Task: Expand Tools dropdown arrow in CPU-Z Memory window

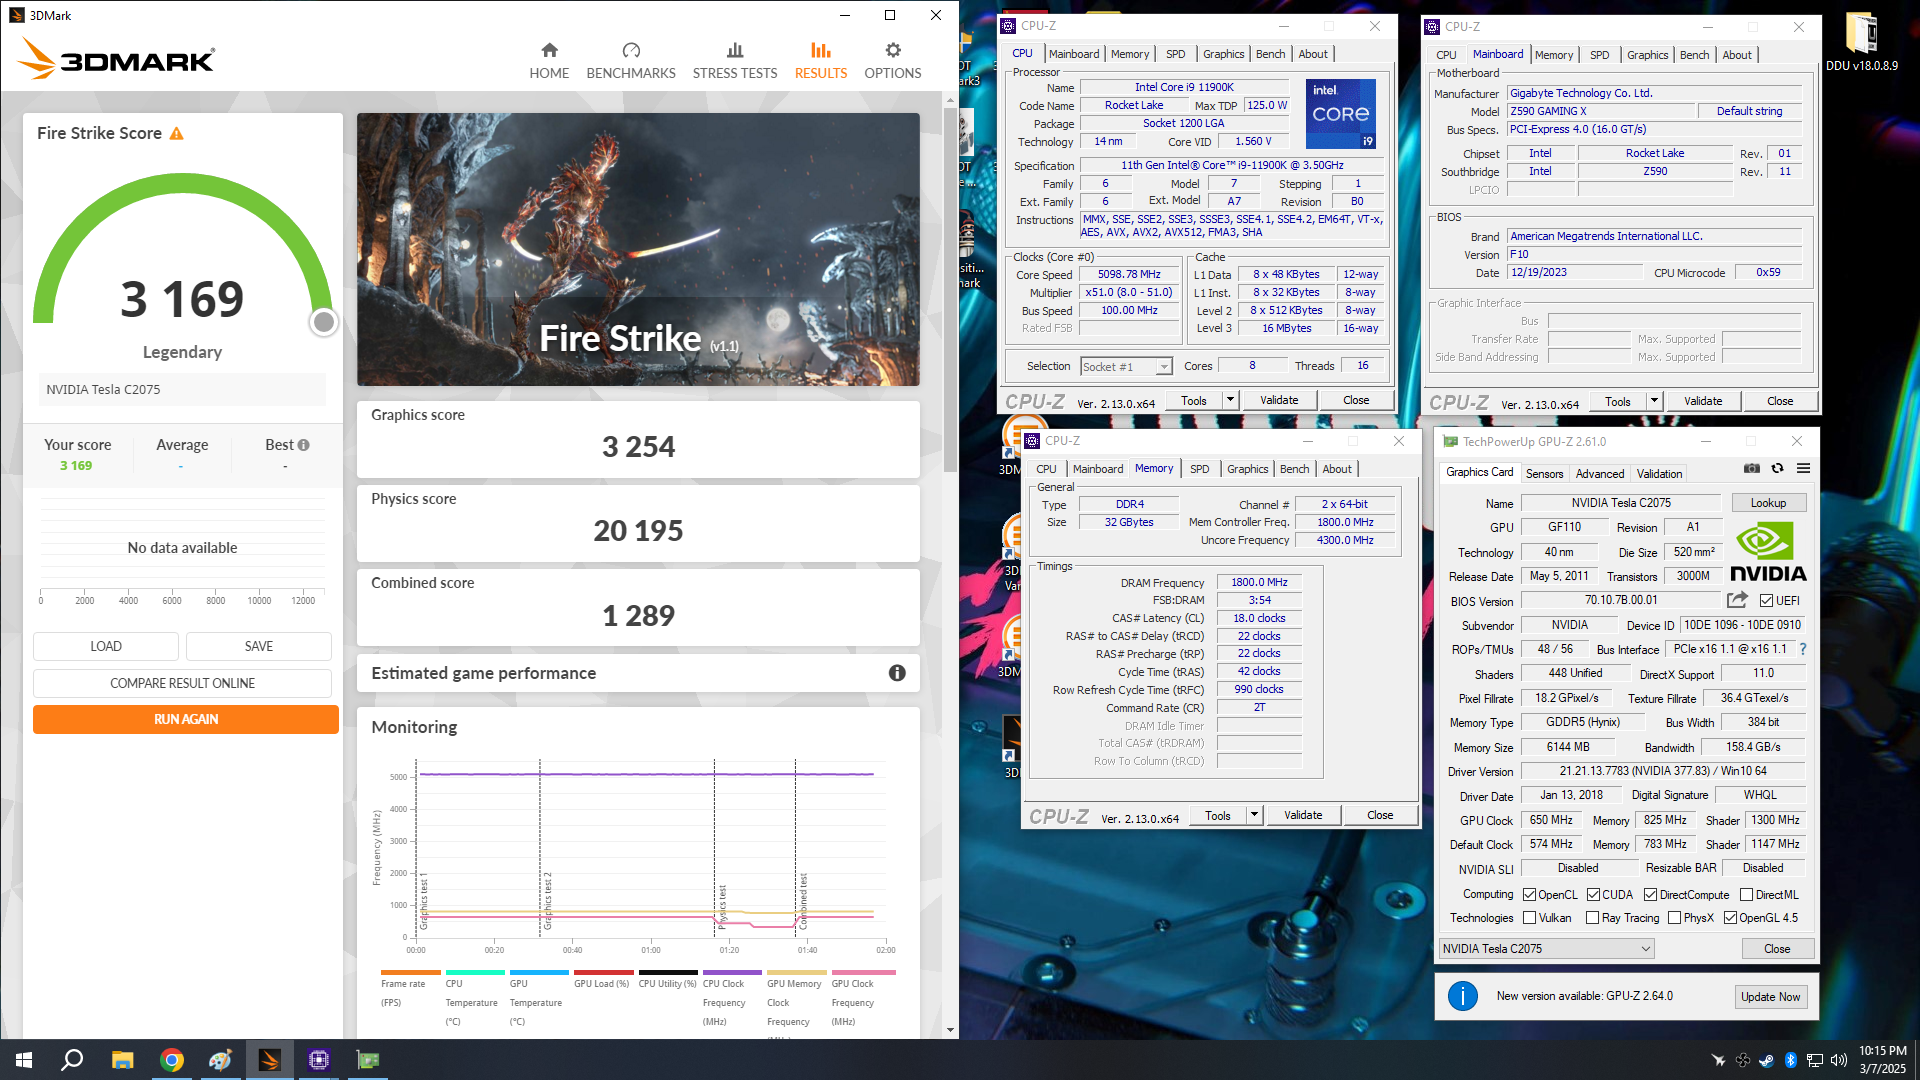Action: click(x=1255, y=815)
